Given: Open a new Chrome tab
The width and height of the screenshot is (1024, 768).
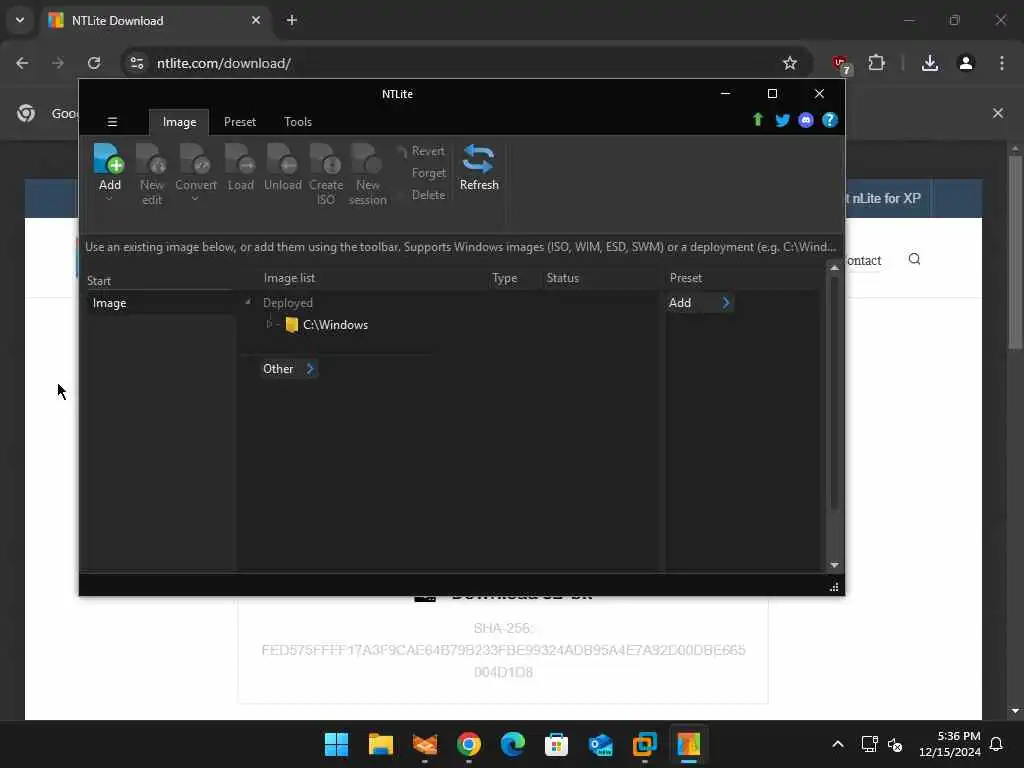Looking at the screenshot, I should pyautogui.click(x=292, y=20).
